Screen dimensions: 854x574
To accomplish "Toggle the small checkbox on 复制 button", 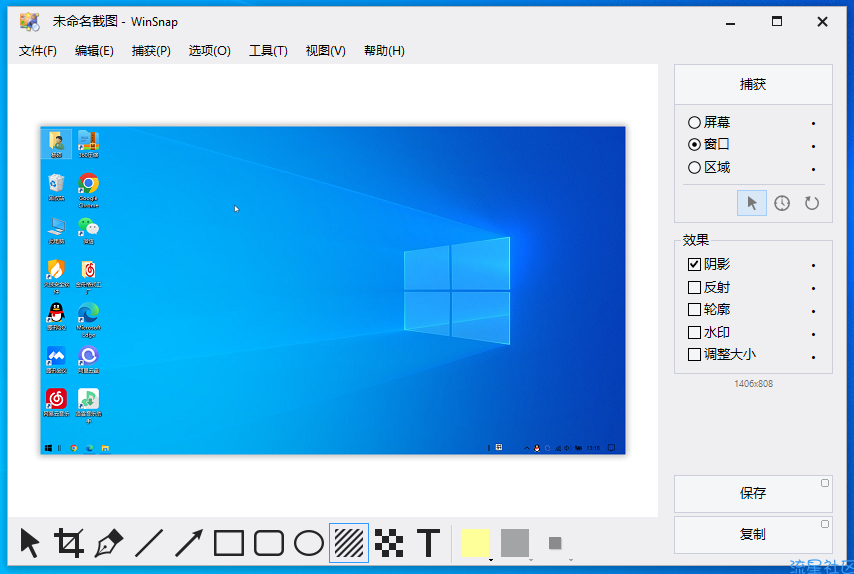I will (x=825, y=524).
